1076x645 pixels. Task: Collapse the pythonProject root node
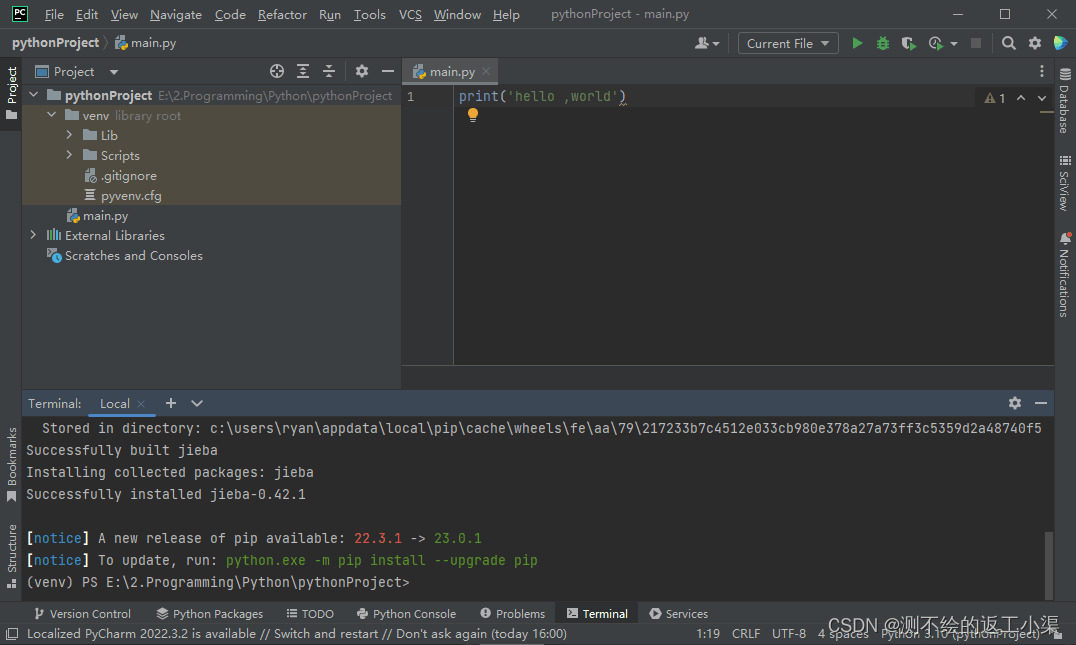[34, 95]
